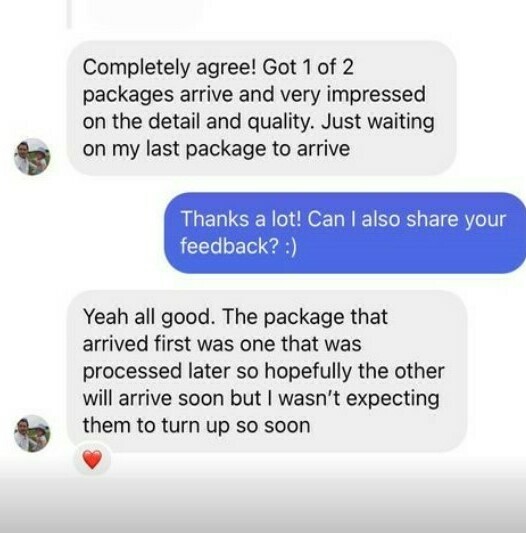Screen dimensions: 526x533
Task: Click the smiley ":)" in the blue message
Action: 291,246
